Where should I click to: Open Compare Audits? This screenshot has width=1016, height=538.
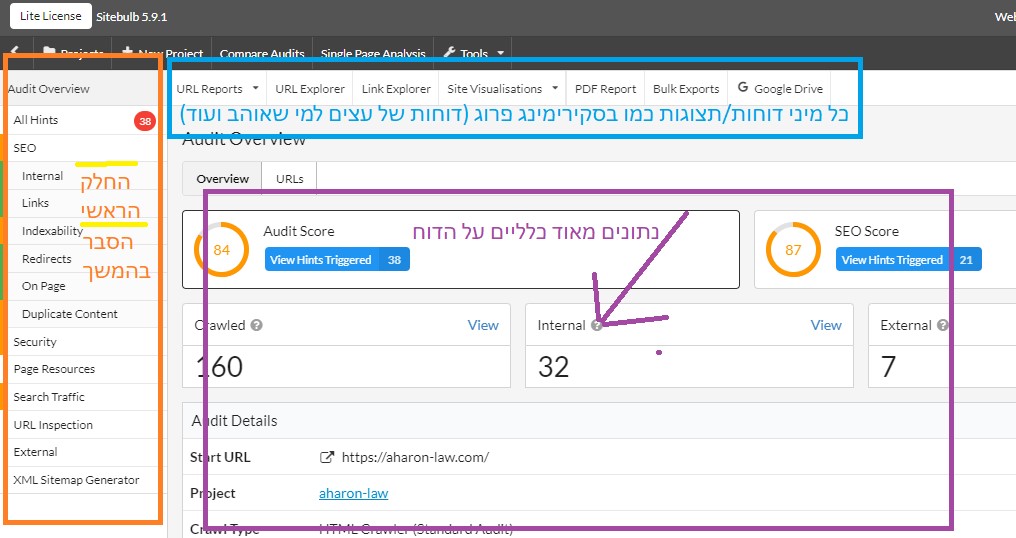(262, 53)
